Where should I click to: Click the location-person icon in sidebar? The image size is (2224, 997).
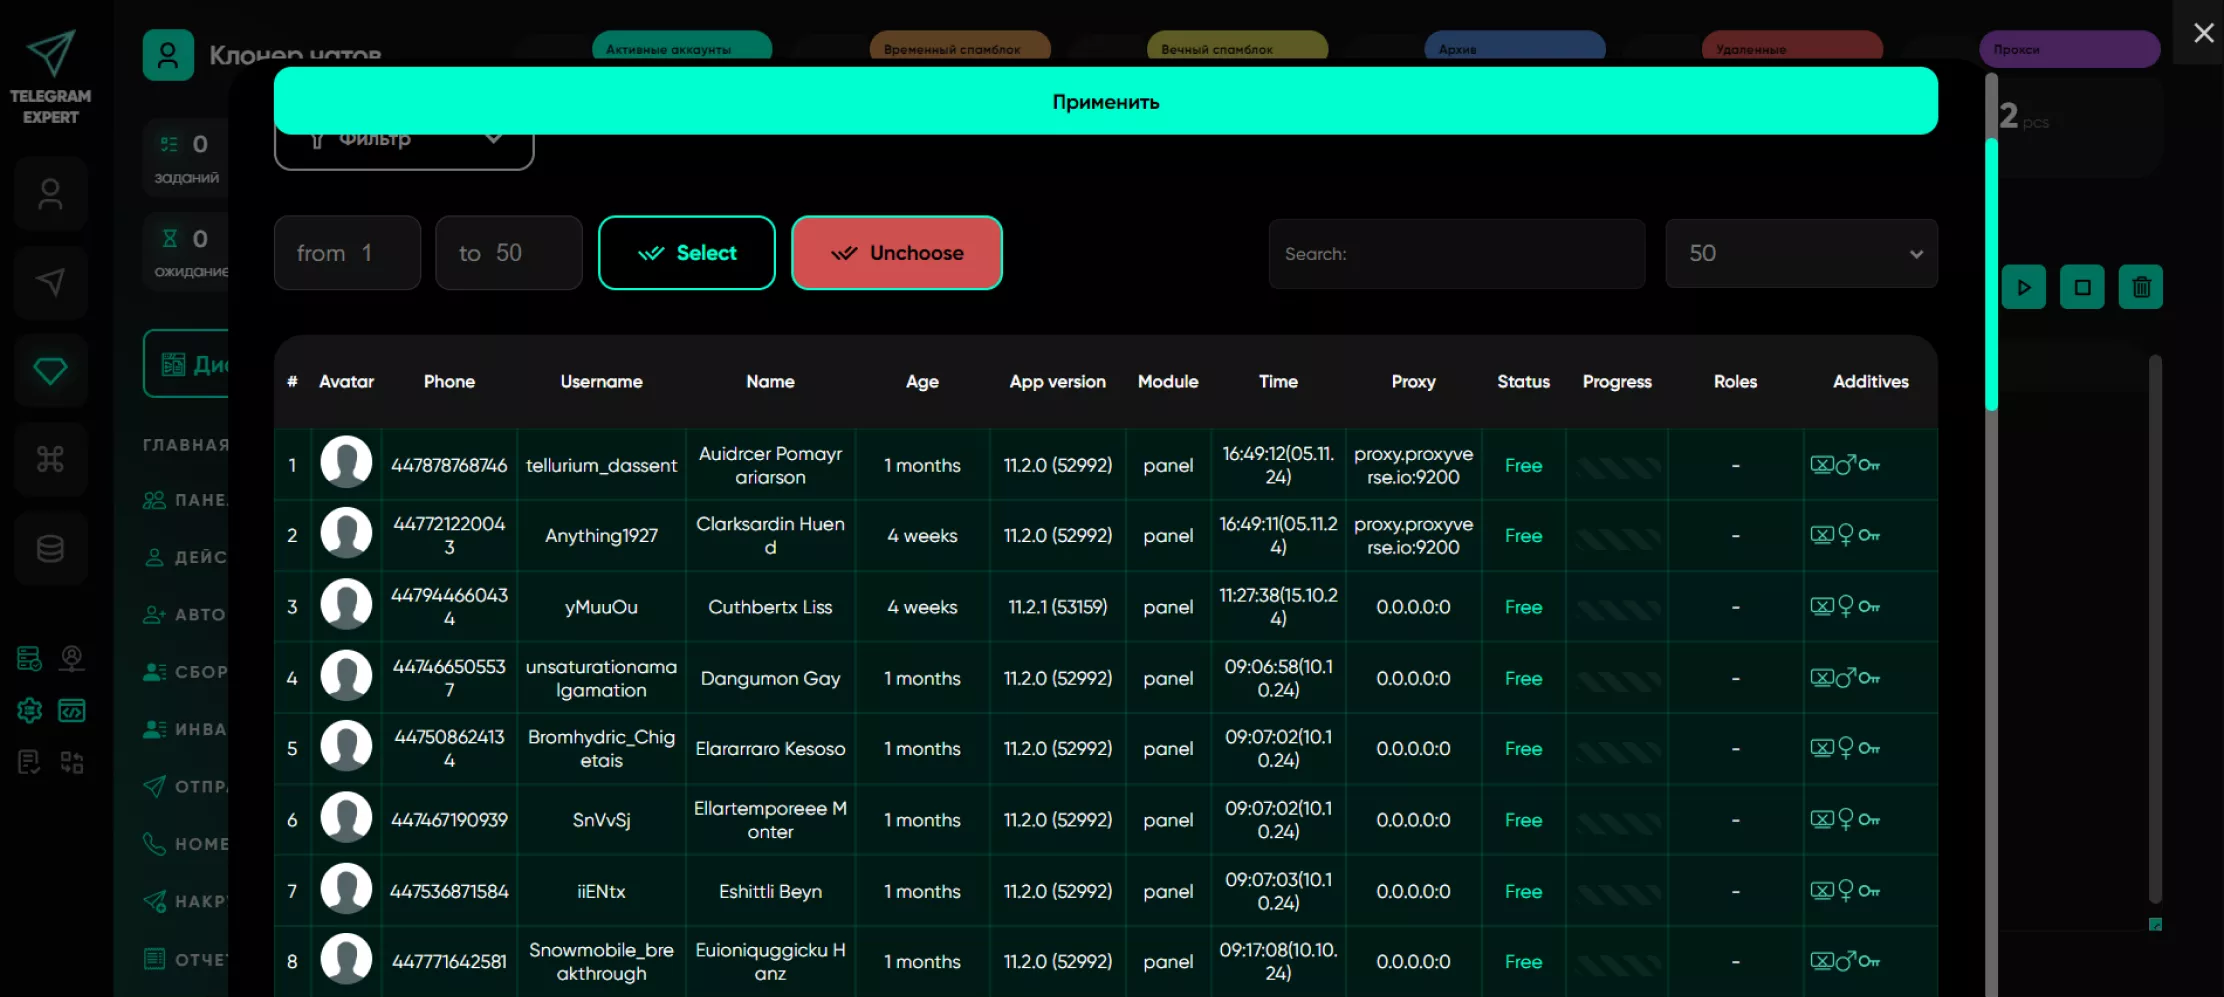(x=72, y=658)
